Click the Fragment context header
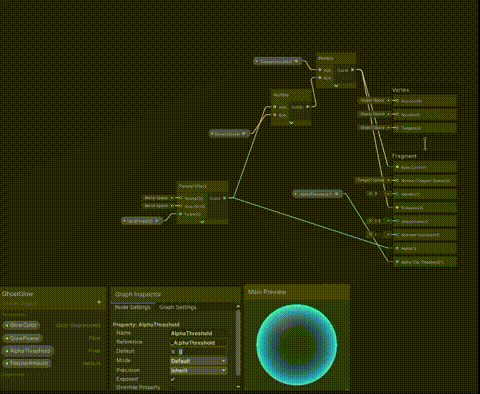The height and width of the screenshot is (394, 480). tap(404, 156)
